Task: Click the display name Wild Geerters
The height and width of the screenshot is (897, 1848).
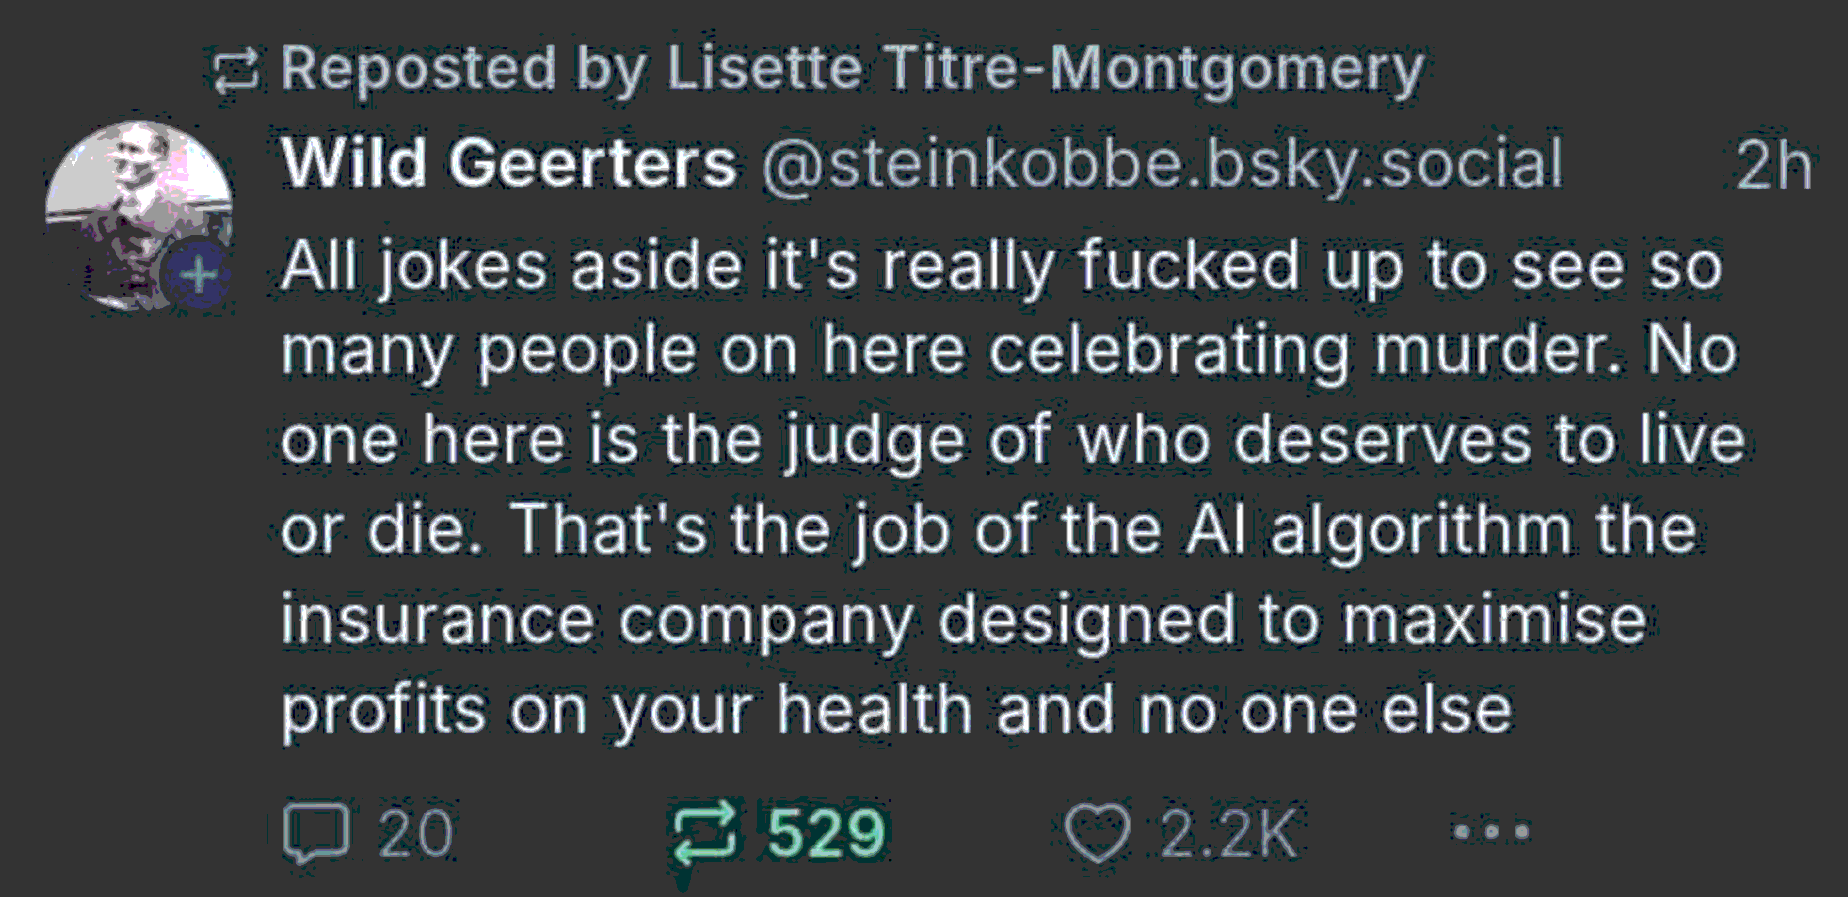Action: [508, 163]
